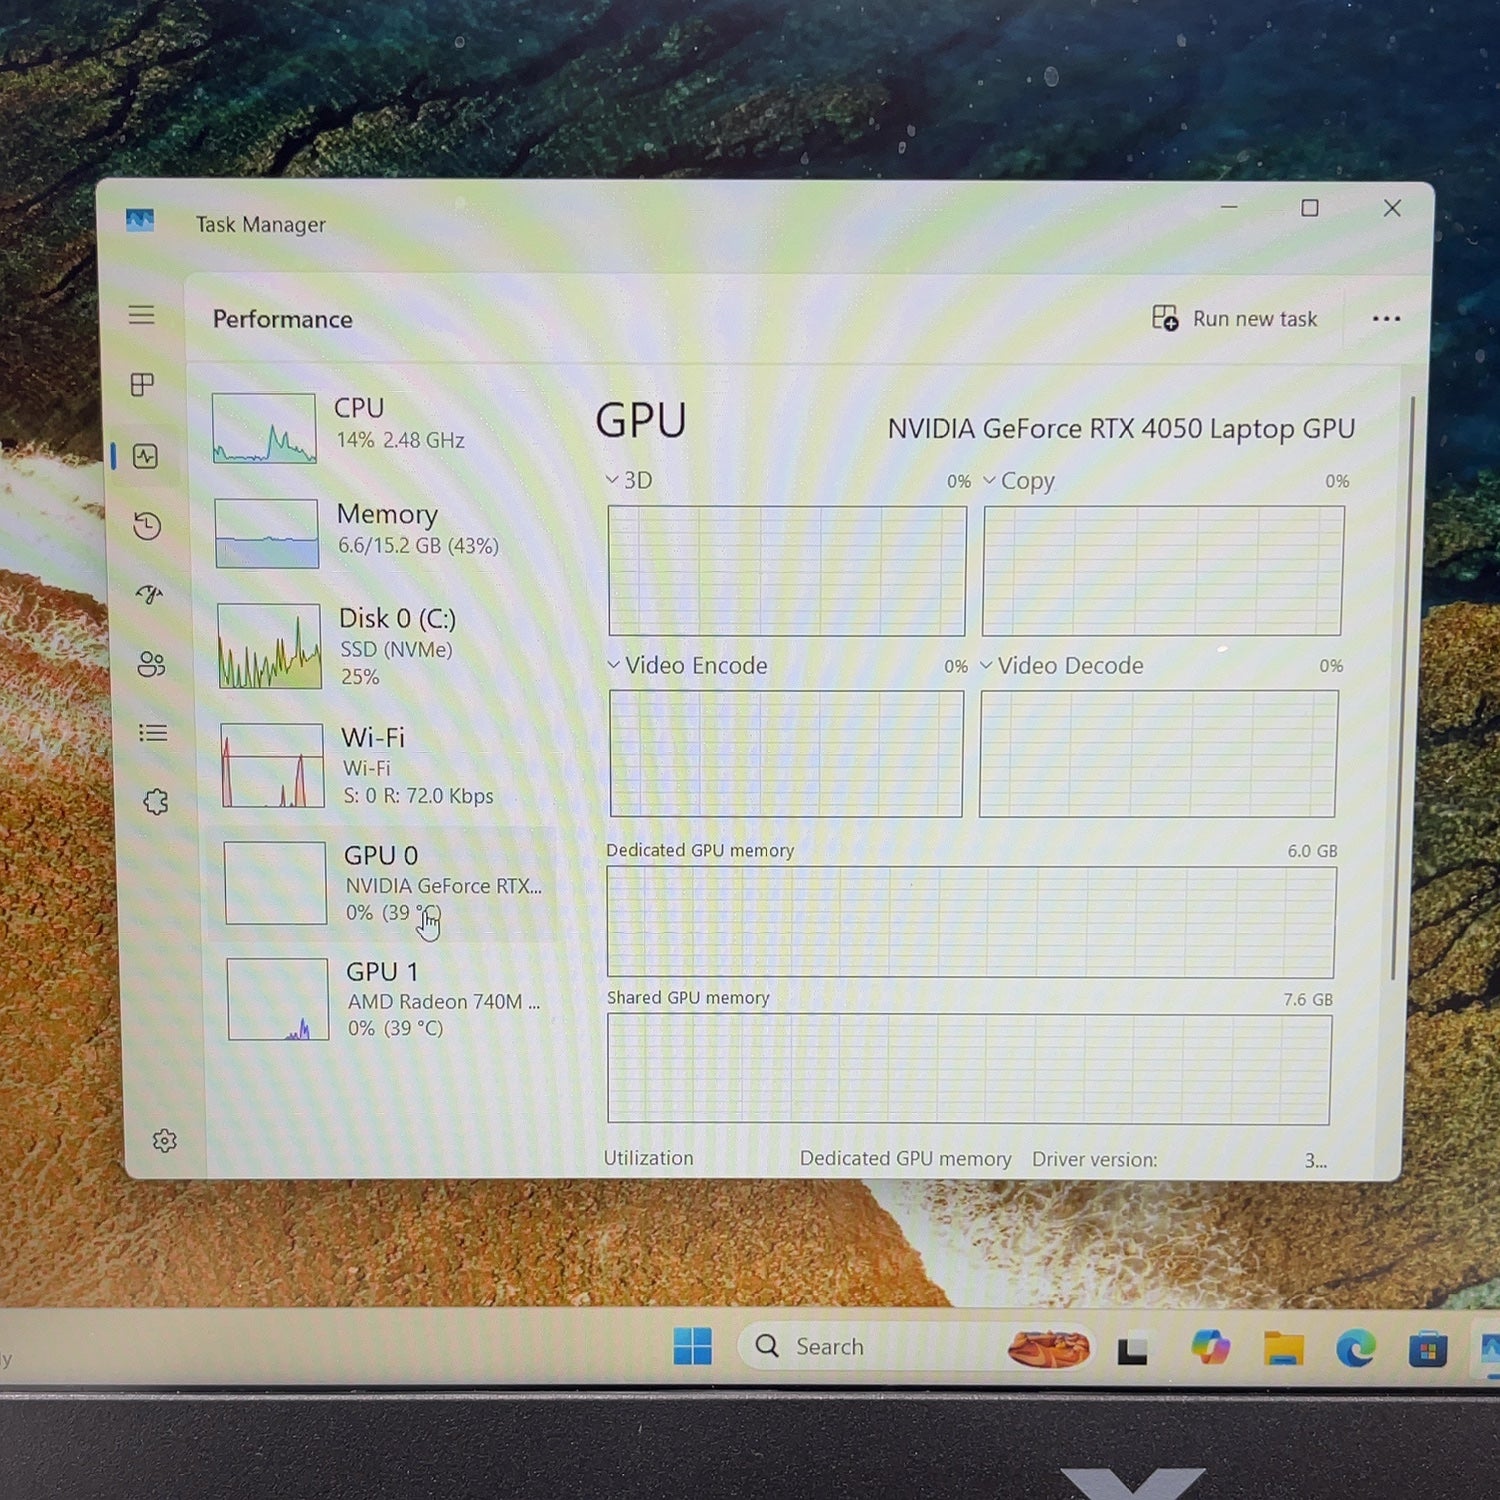Click the Search box on the taskbar

[x=916, y=1347]
